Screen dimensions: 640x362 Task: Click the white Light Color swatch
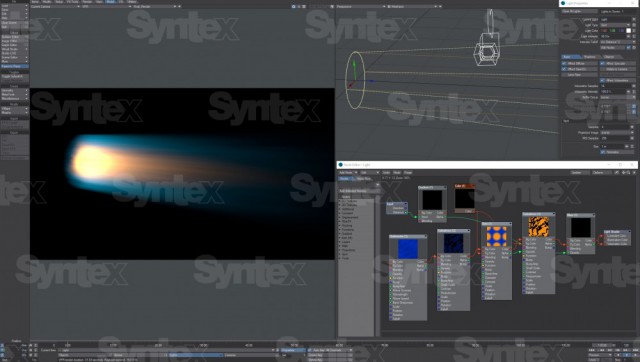point(629,31)
